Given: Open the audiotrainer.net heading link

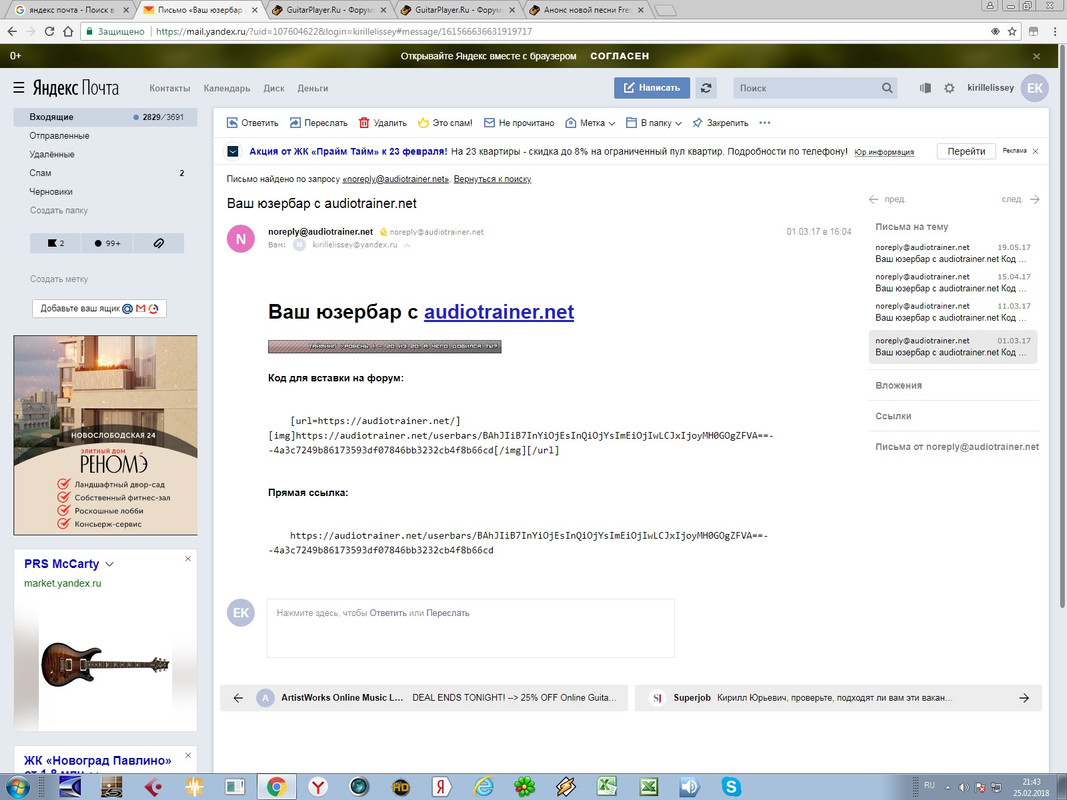Looking at the screenshot, I should click(x=499, y=312).
